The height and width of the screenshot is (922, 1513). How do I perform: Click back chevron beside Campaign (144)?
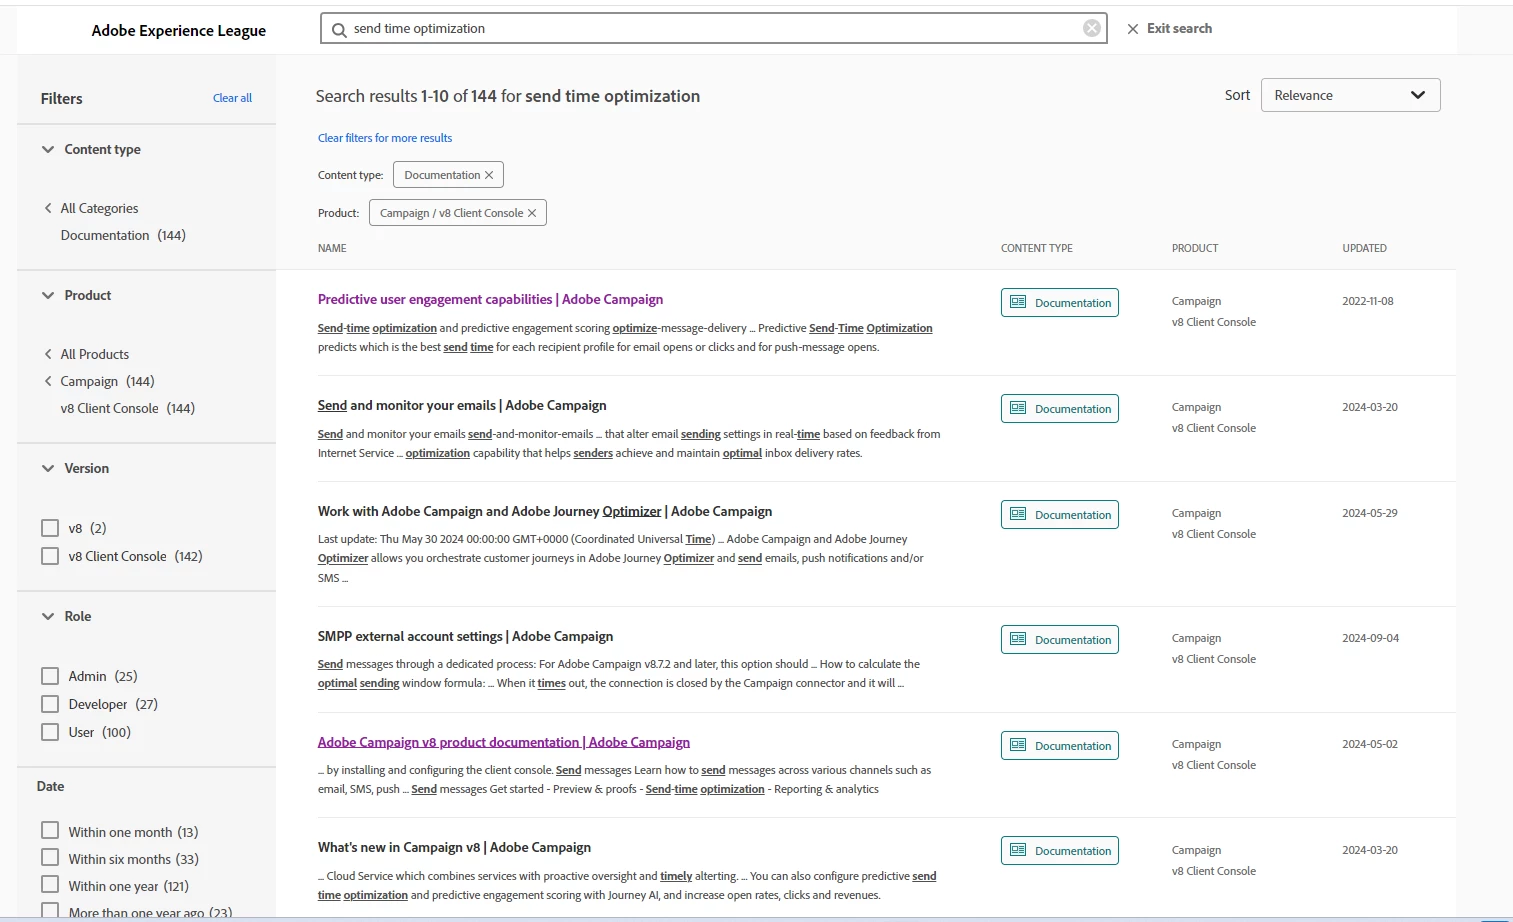tap(48, 381)
